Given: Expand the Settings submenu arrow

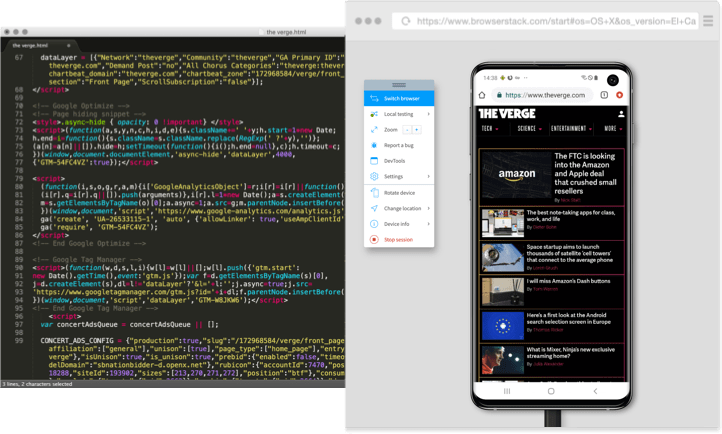Looking at the screenshot, I should (x=428, y=176).
